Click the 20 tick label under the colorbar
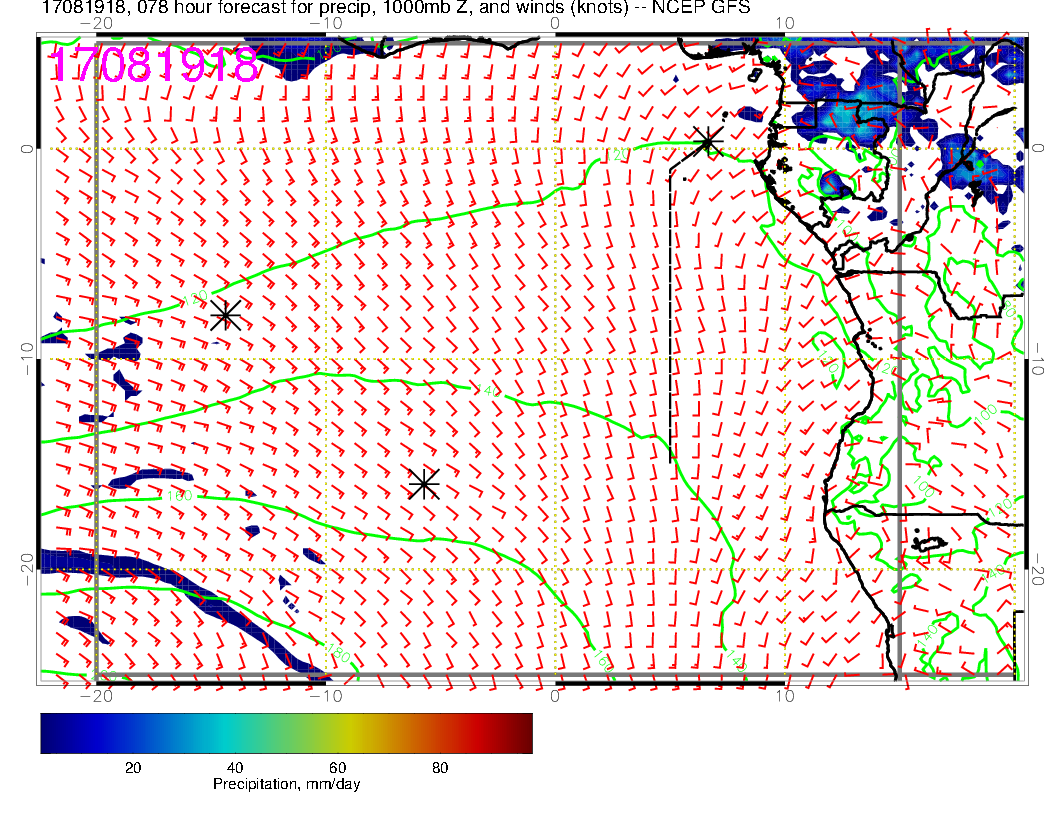Screen dimensions: 1056x816 coord(132,767)
